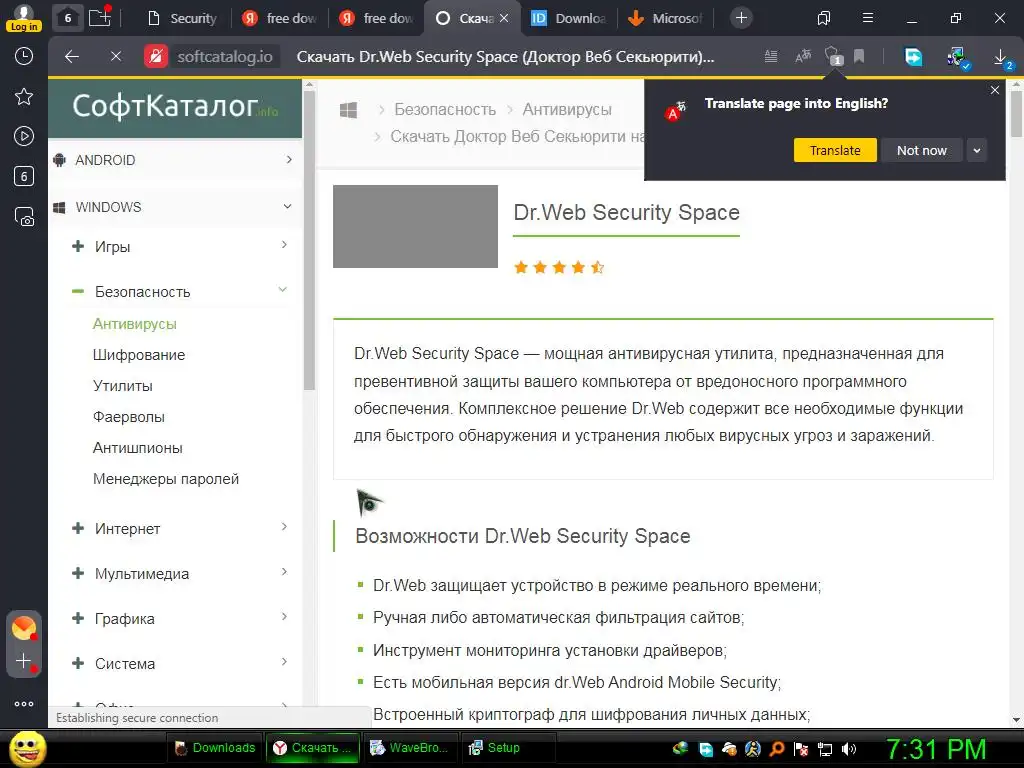Click the Log in profile avatar
Viewport: 1024px width, 768px height.
[x=24, y=18]
